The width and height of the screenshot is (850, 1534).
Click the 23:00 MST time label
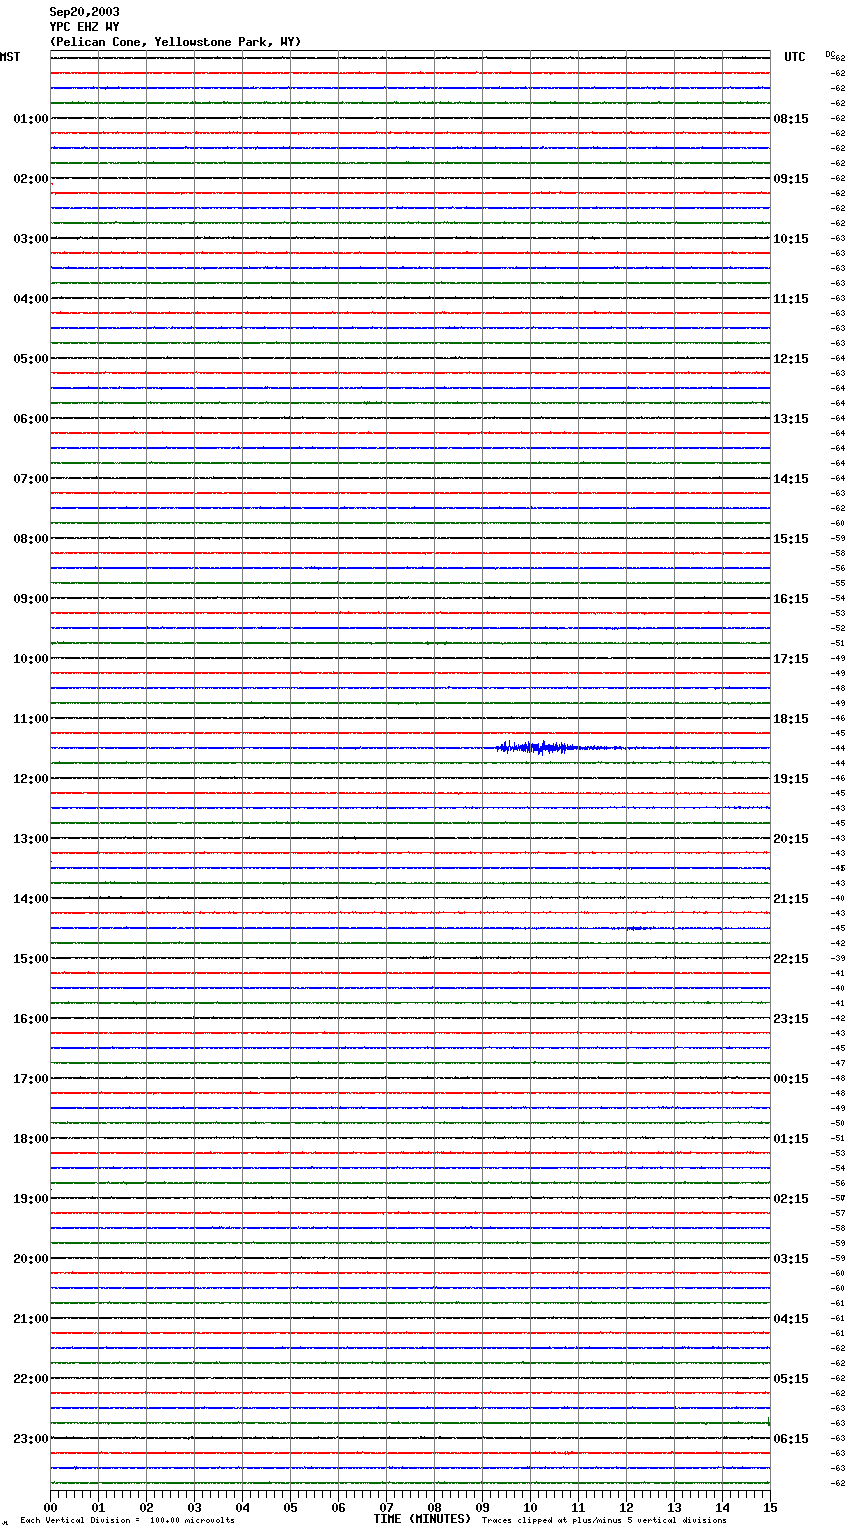[x=30, y=1439]
